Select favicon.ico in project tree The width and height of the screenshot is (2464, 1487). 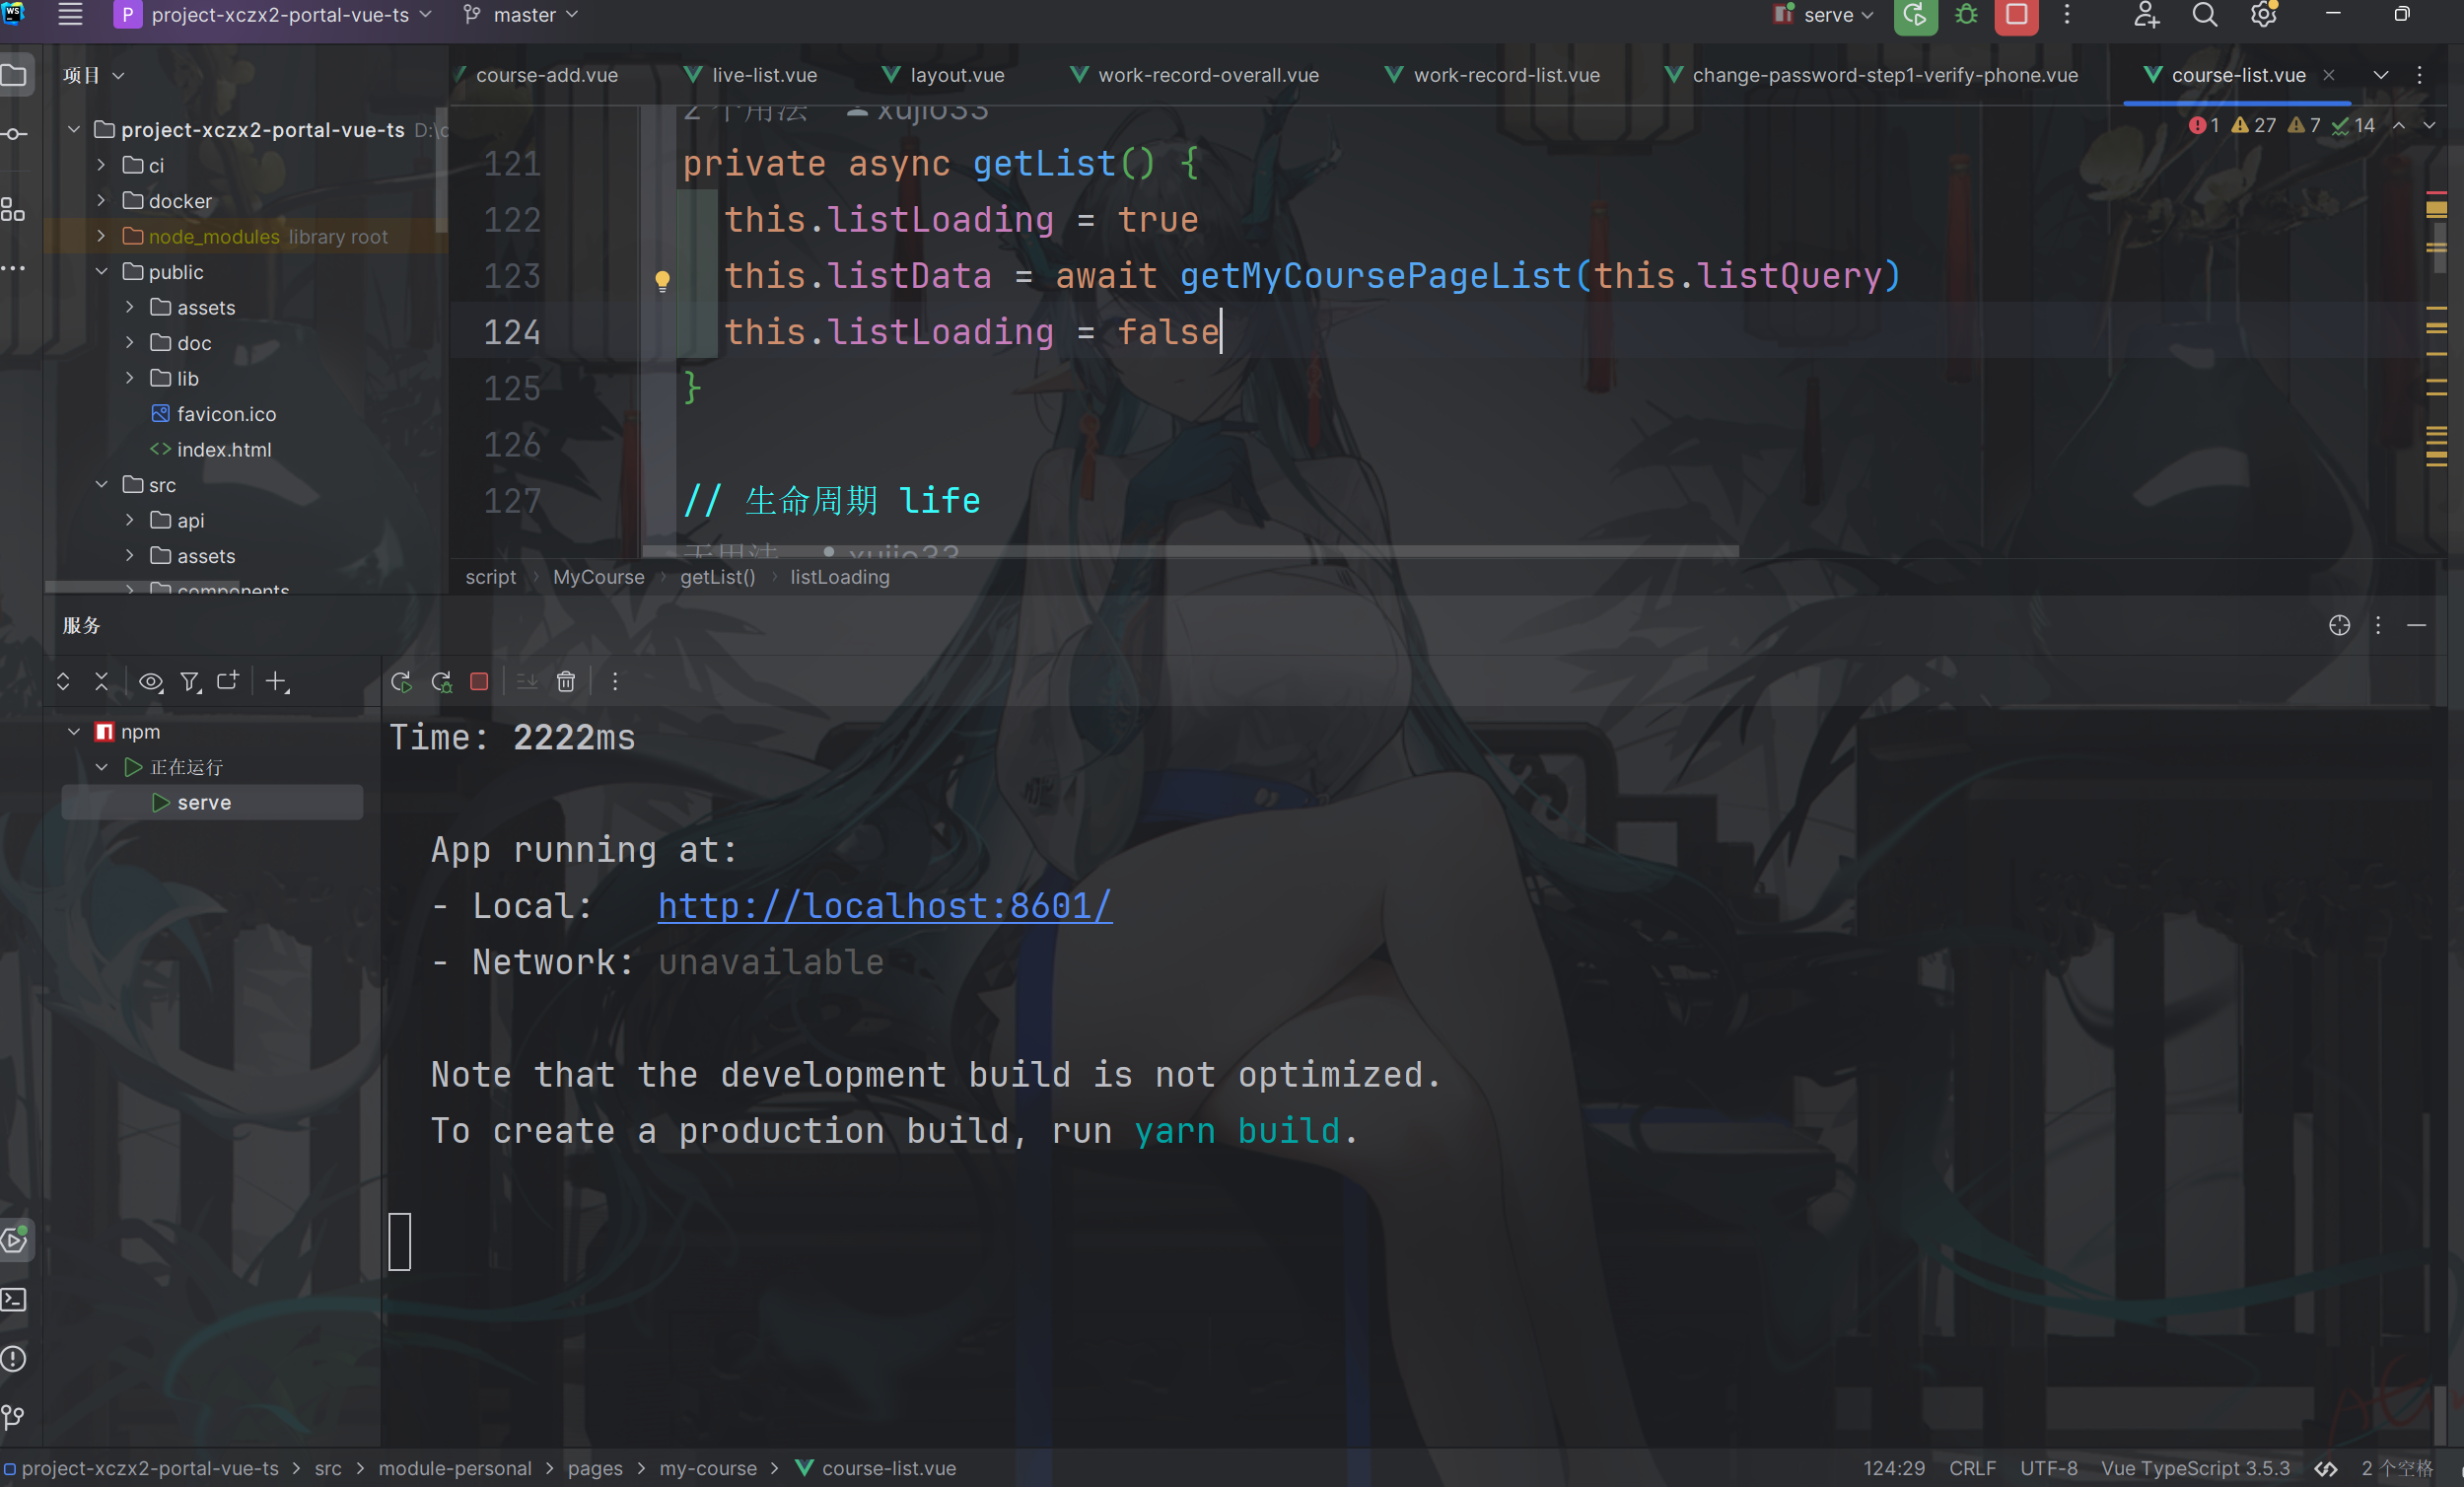[226, 414]
